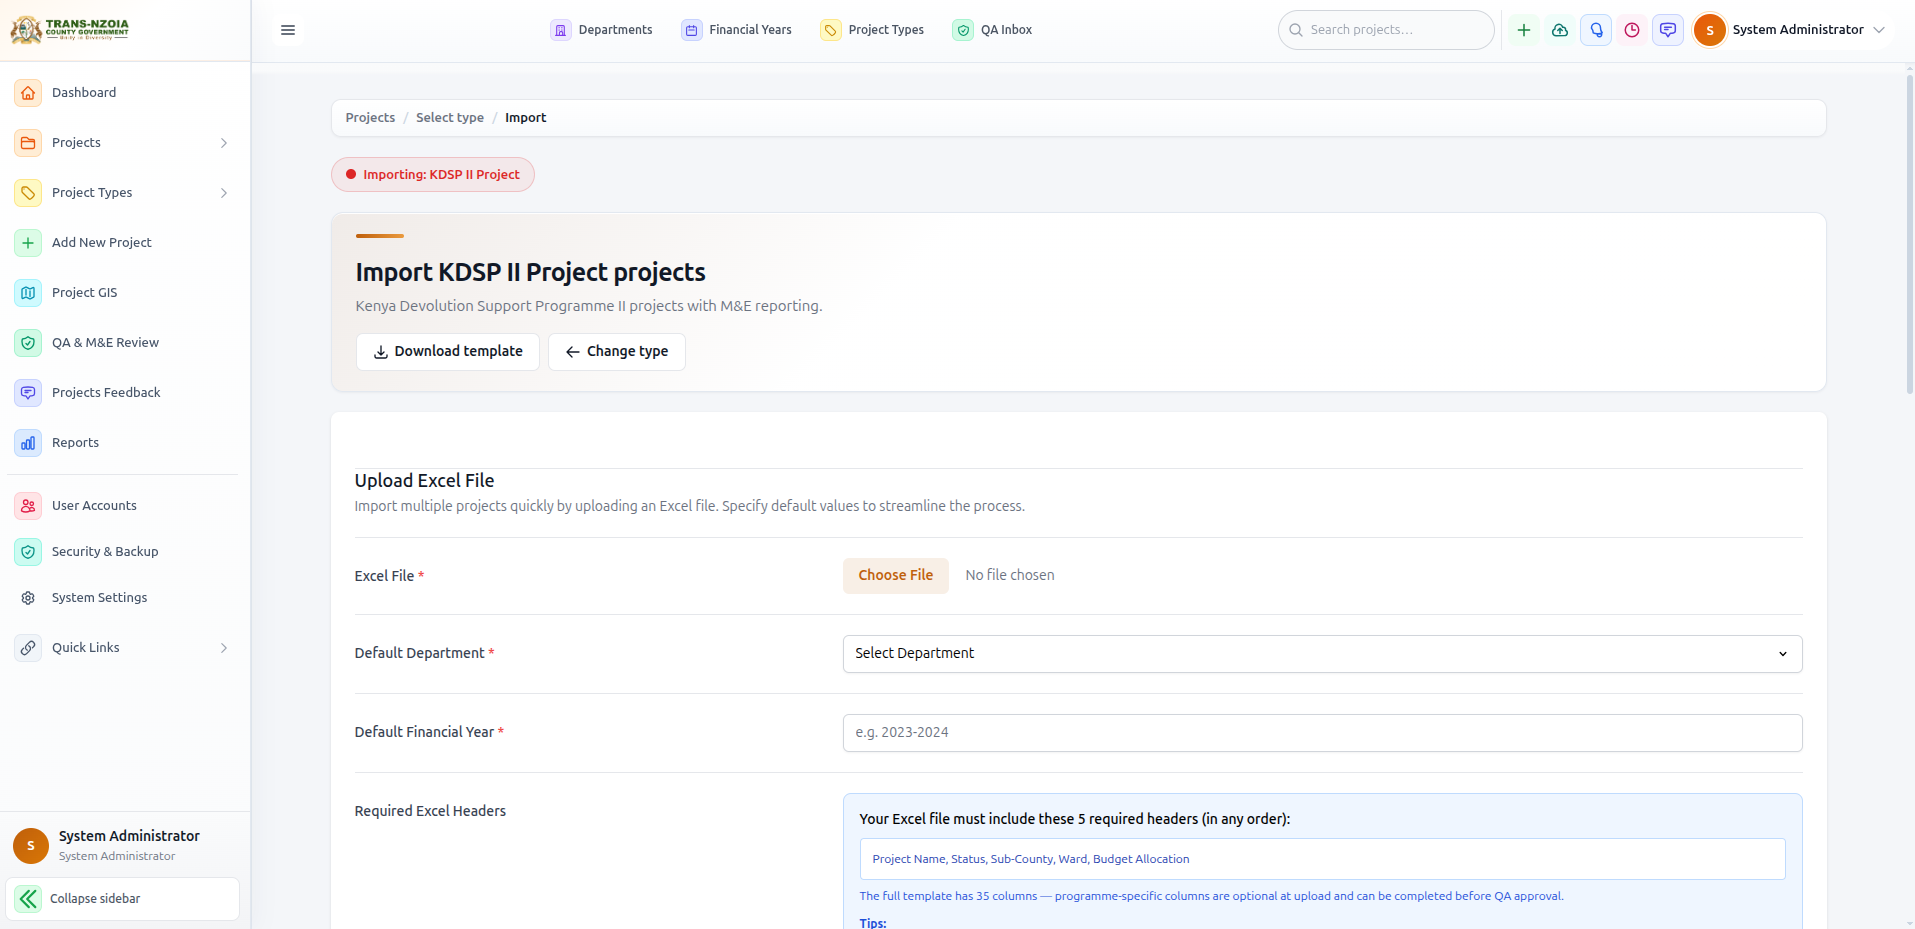Expand the Quick Links sidebar chevron
The image size is (1915, 929).
coord(224,648)
